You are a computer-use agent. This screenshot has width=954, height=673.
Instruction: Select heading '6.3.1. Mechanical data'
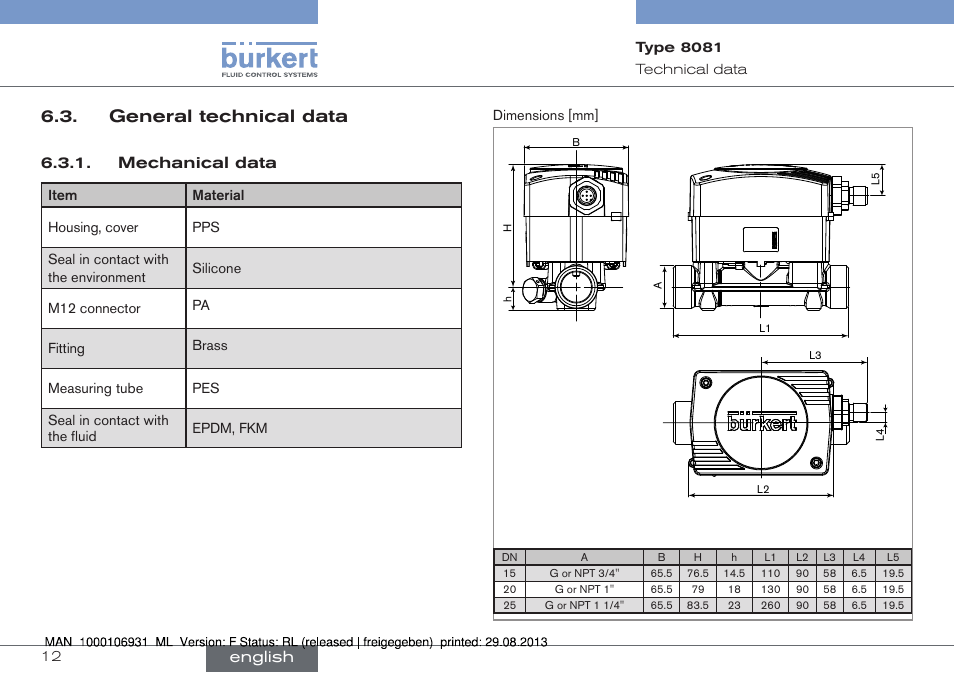(x=159, y=163)
